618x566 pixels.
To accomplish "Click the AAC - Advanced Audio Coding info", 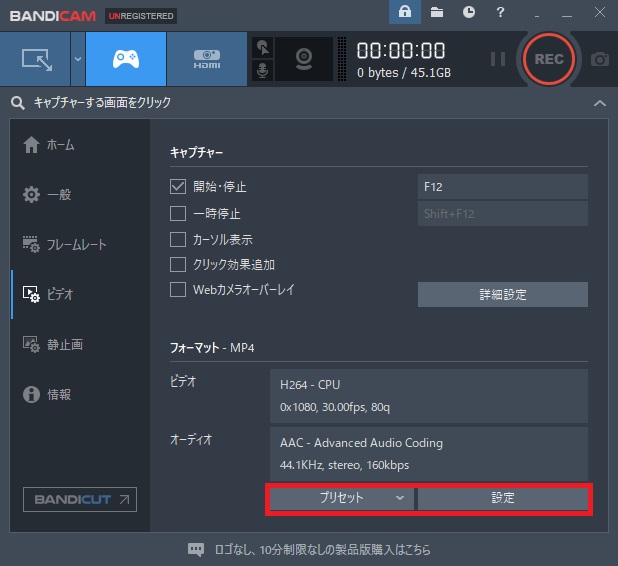I will coord(361,443).
